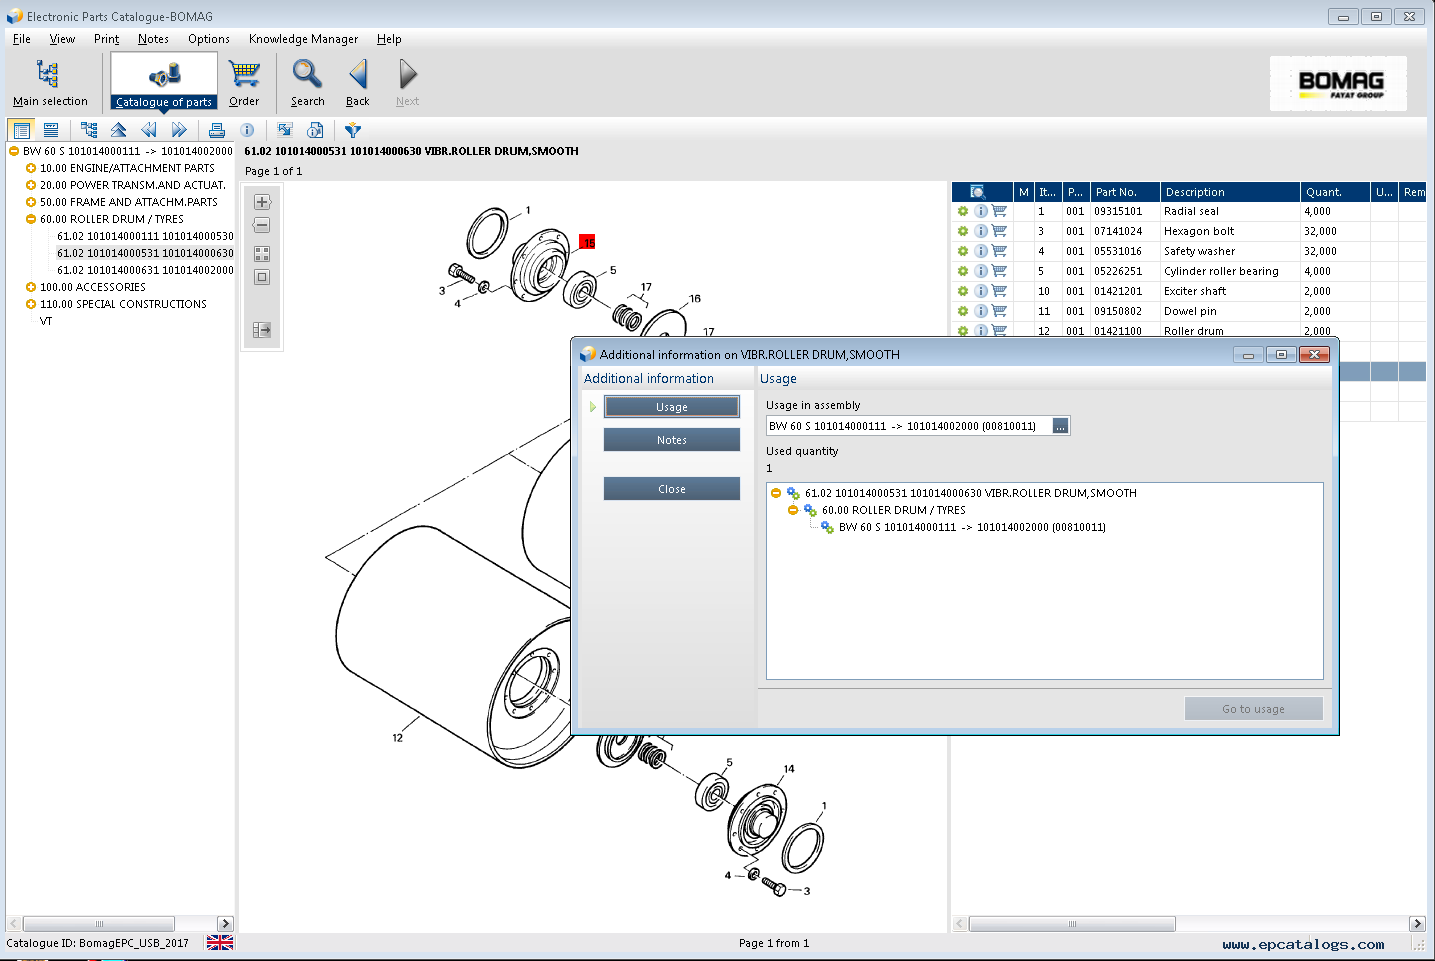The image size is (1435, 961).
Task: Expand 10.00 ENGINE/ATTACHMENT PARTS node
Action: pos(31,168)
